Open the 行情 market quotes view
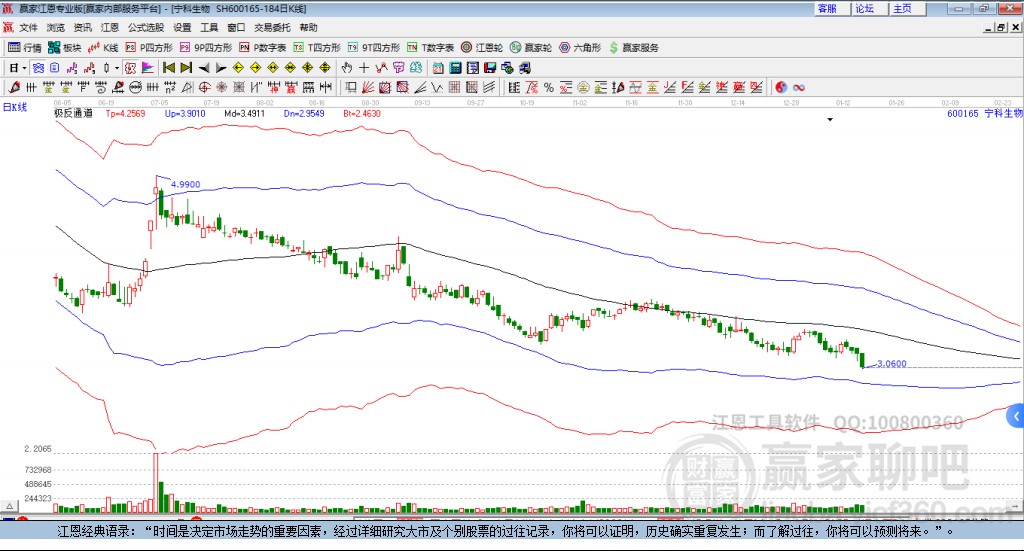Screen dimensions: 1024x551 pyautogui.click(x=25, y=48)
